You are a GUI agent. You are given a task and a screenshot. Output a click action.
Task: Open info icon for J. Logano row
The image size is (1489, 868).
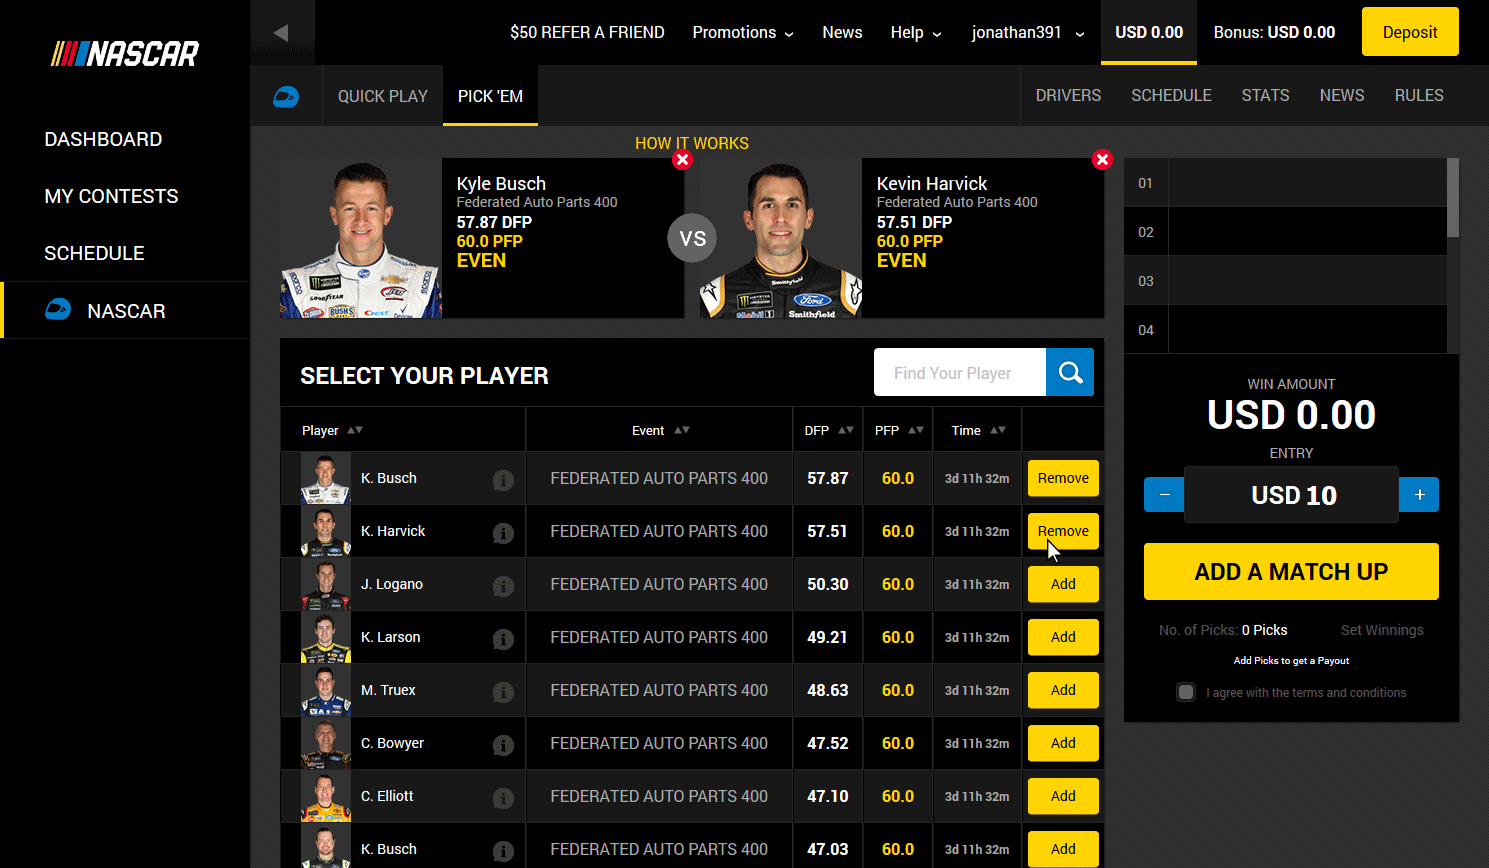503,587
